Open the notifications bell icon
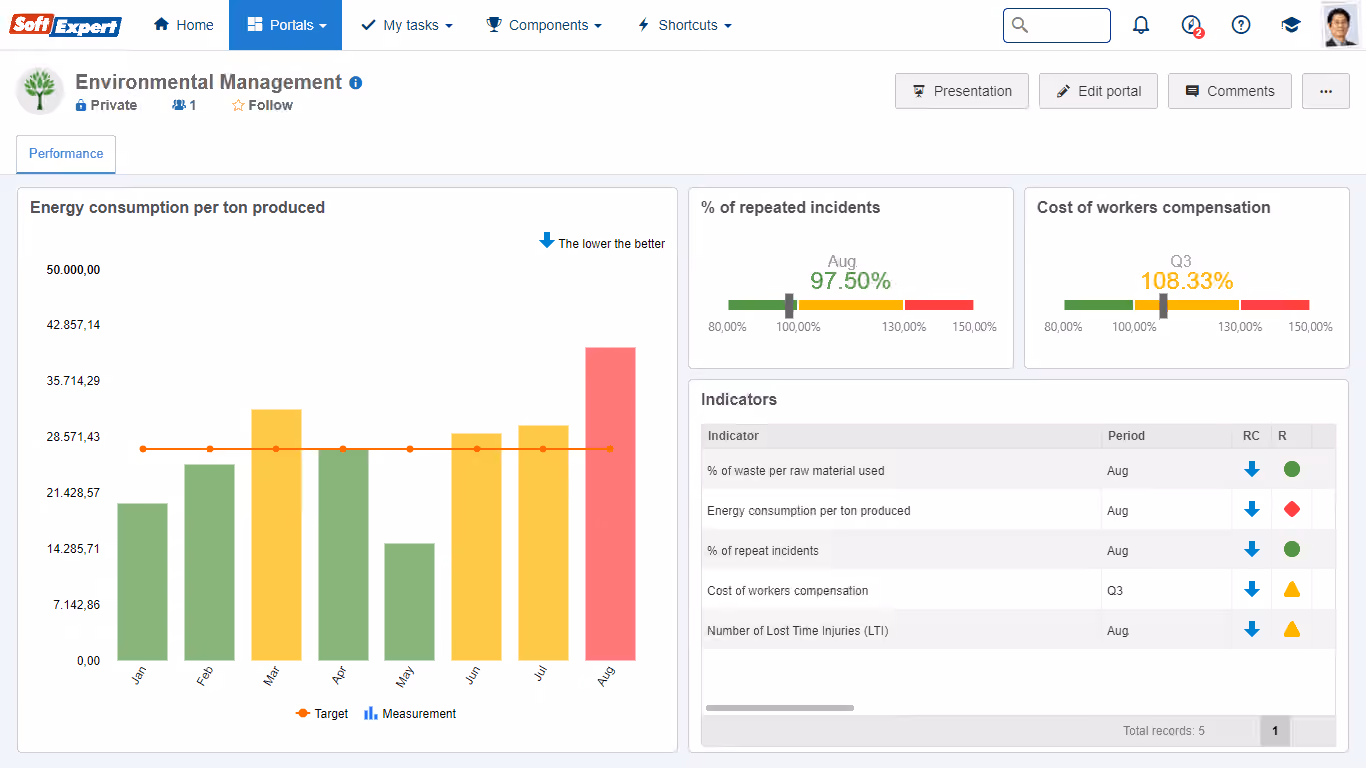 pos(1141,25)
